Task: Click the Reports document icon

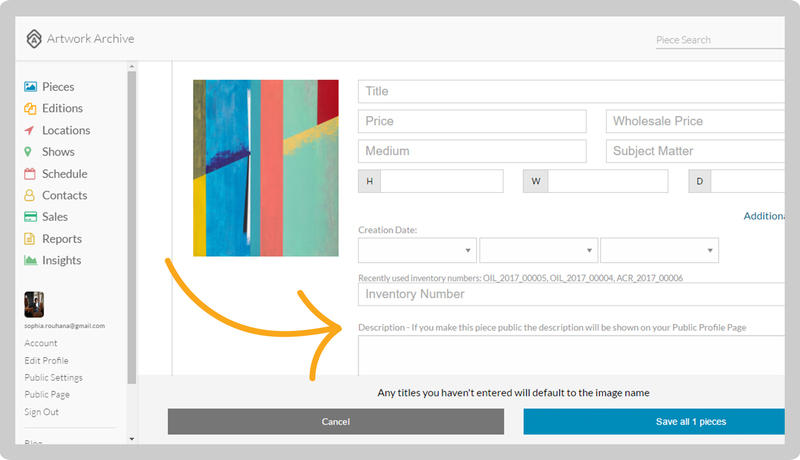Action: click(x=30, y=239)
